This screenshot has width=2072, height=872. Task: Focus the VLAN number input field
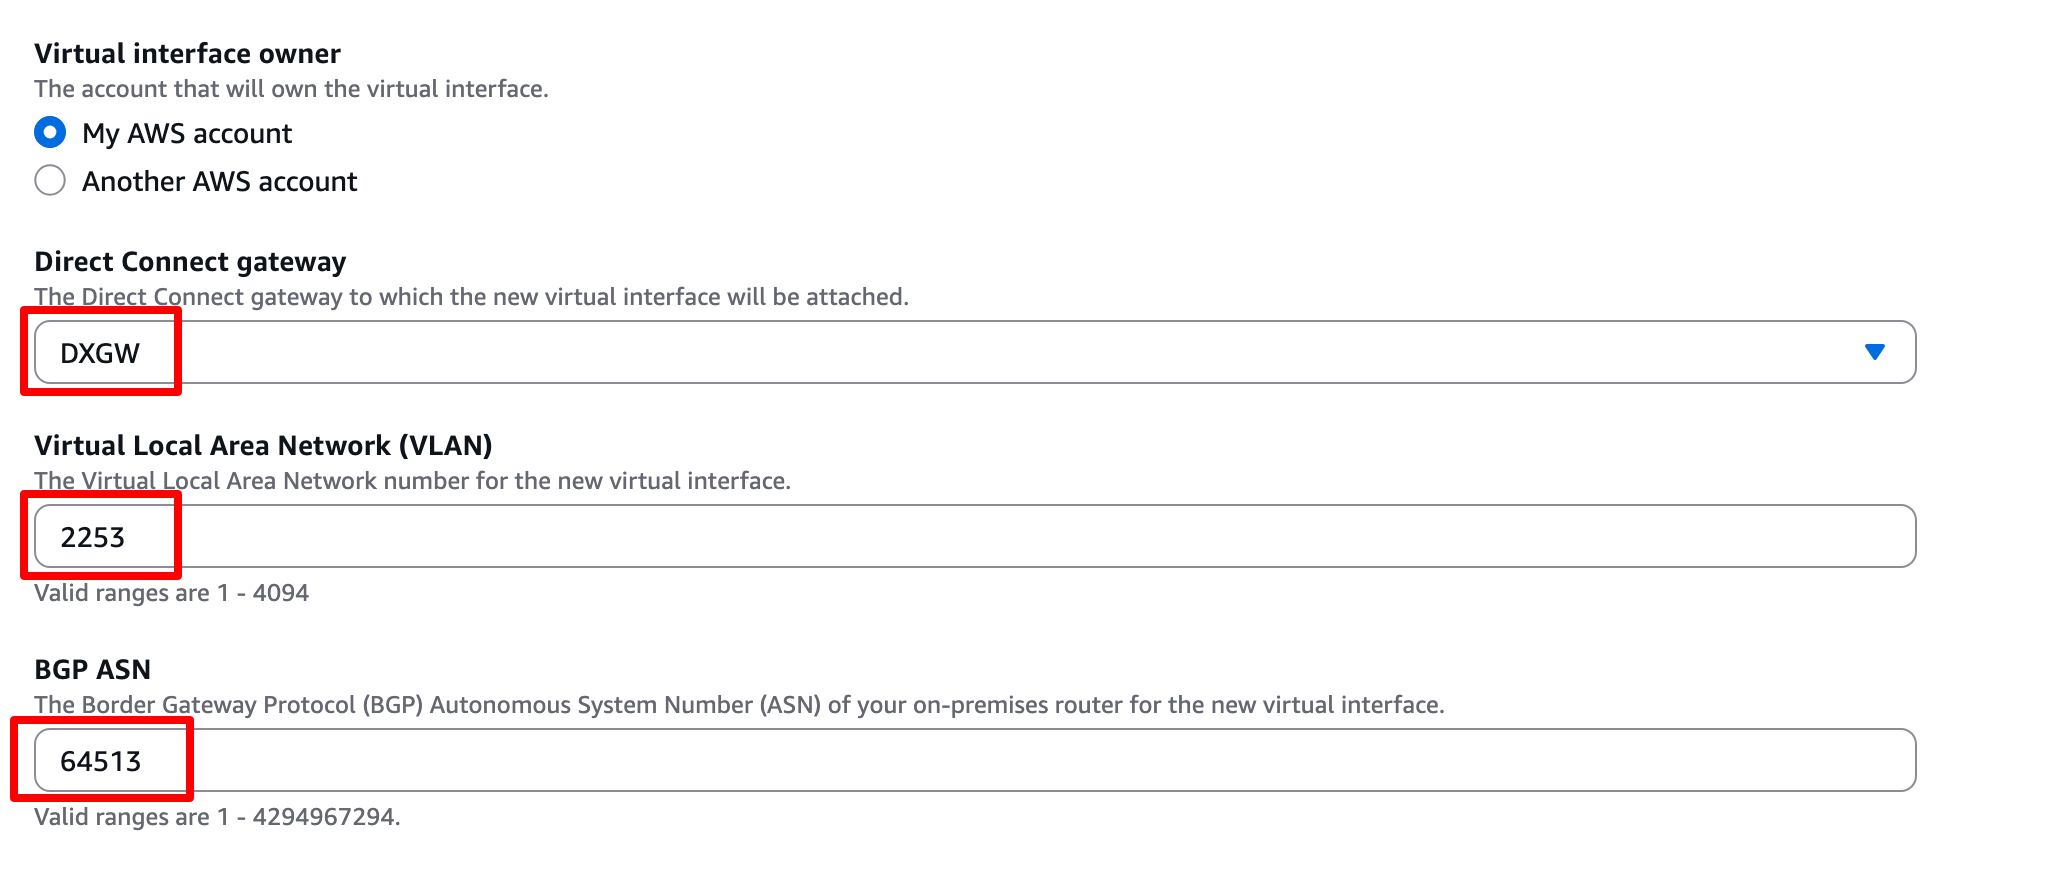pyautogui.click(x=975, y=536)
